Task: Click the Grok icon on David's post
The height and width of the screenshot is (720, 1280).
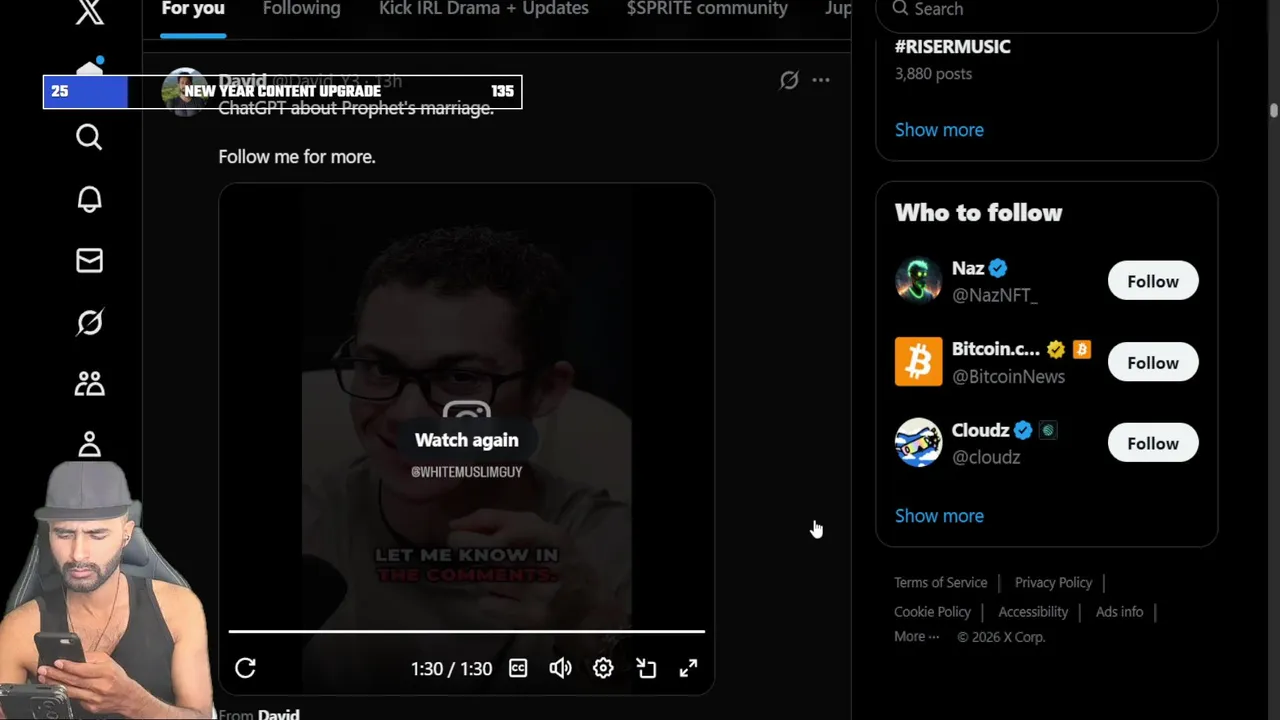Action: click(x=789, y=80)
